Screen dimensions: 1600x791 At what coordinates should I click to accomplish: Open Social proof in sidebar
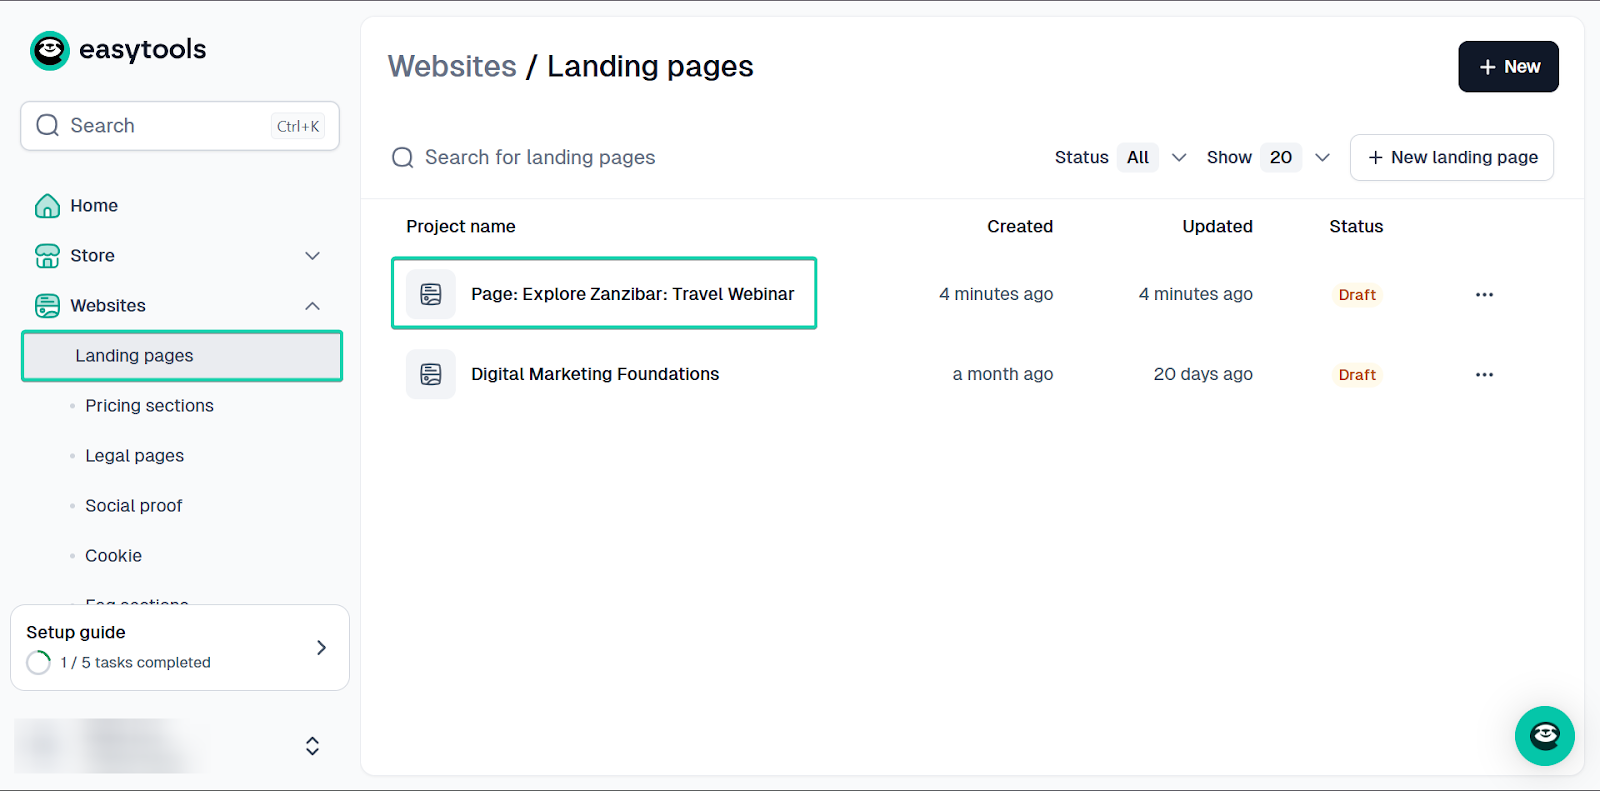[134, 506]
